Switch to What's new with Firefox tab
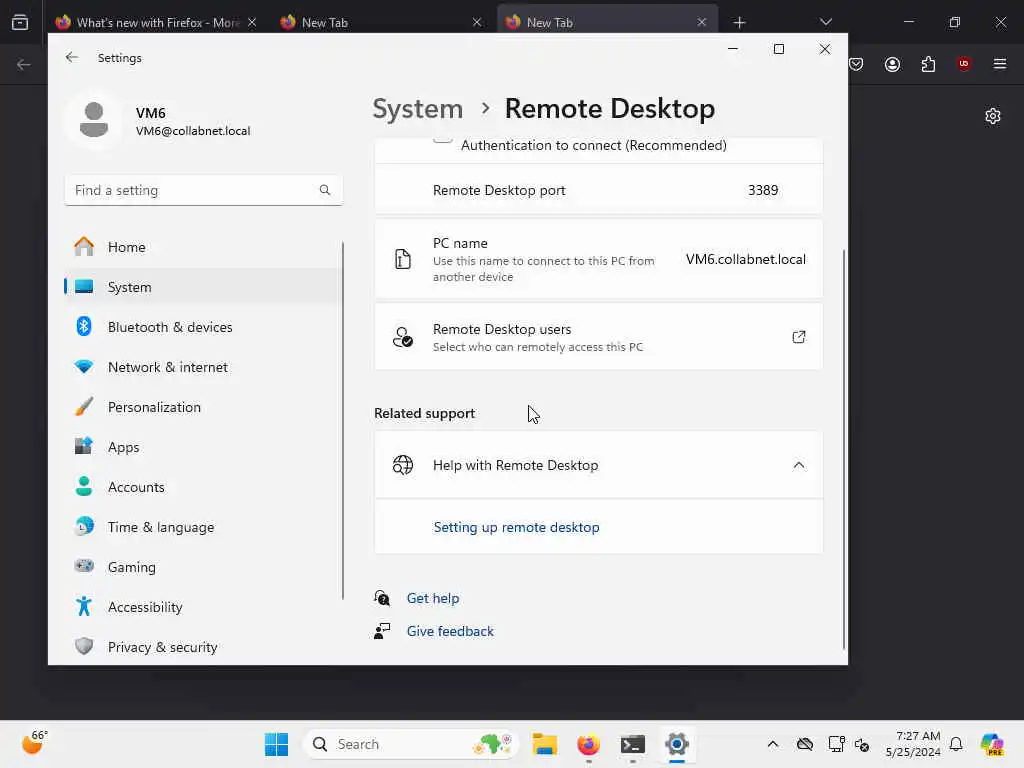 [157, 22]
